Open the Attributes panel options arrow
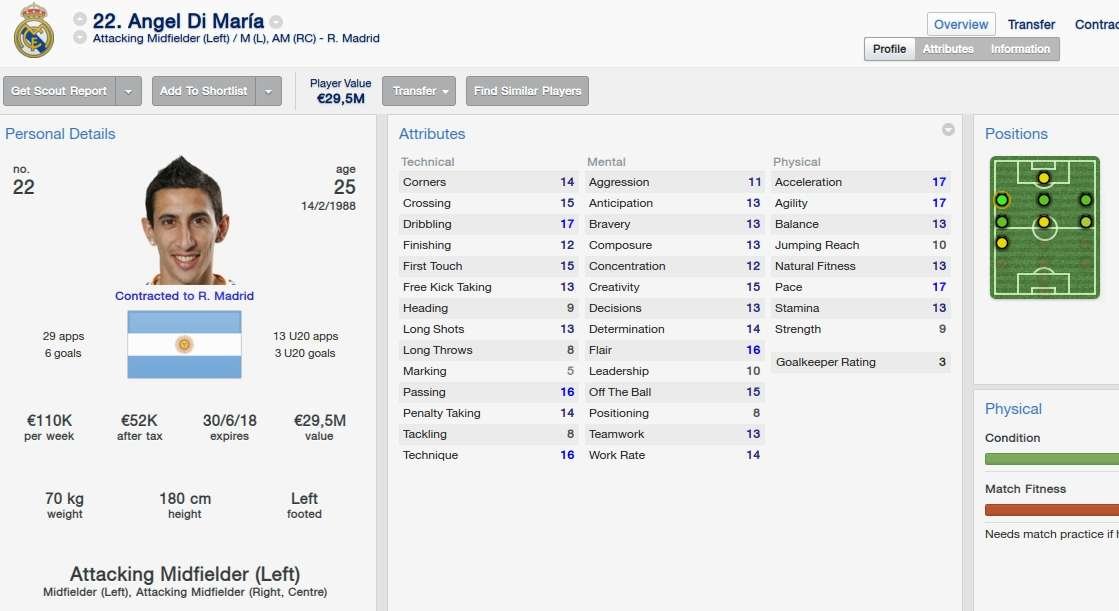 point(948,130)
